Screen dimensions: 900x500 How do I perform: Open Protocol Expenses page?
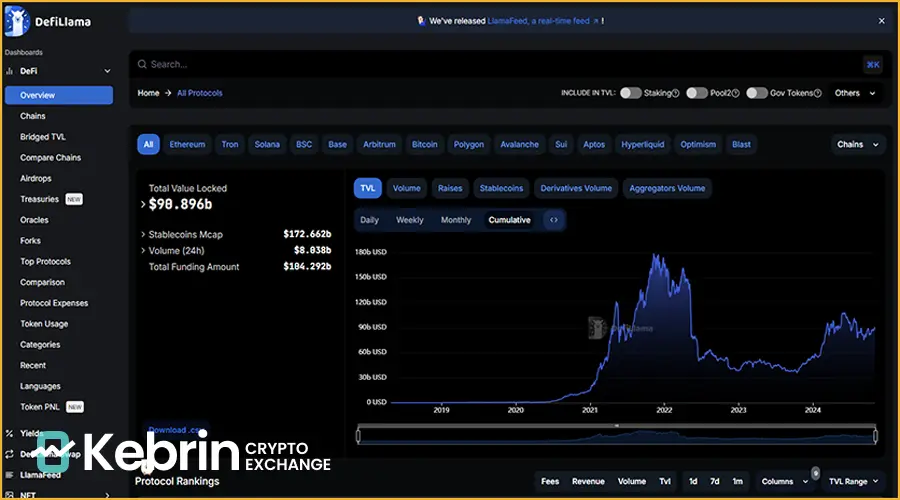54,303
